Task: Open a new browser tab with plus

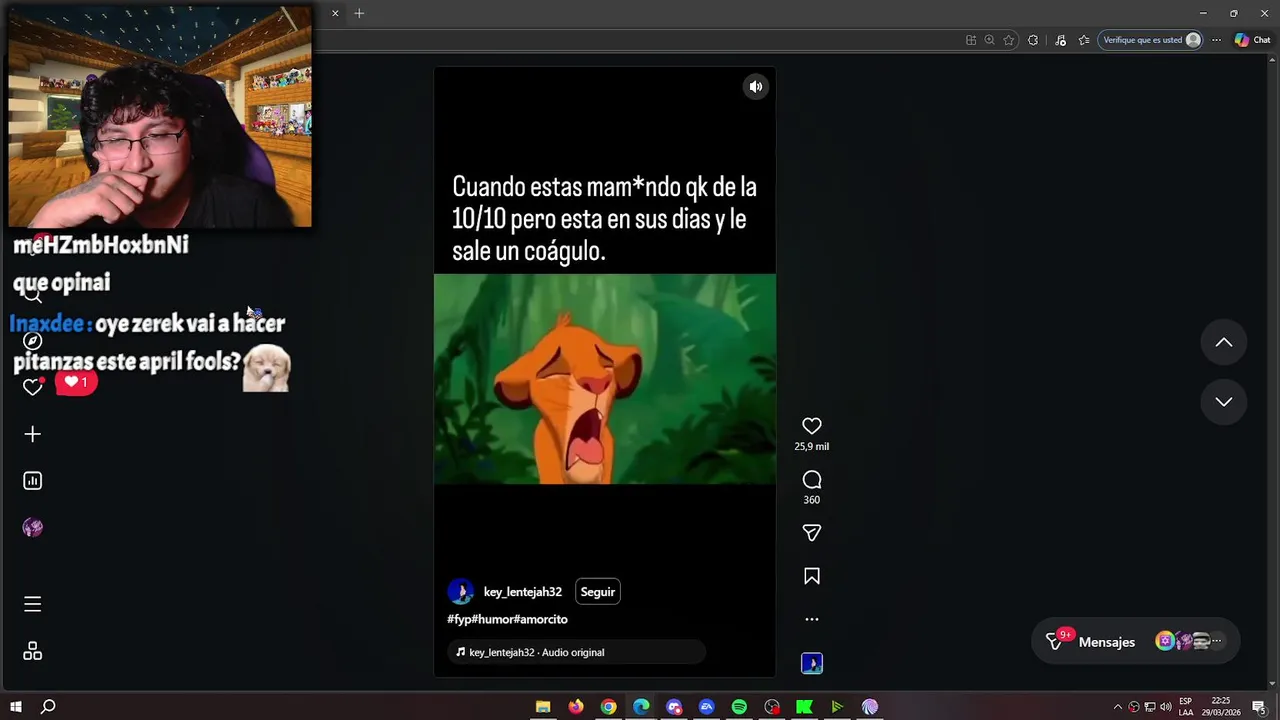Action: pos(359,13)
